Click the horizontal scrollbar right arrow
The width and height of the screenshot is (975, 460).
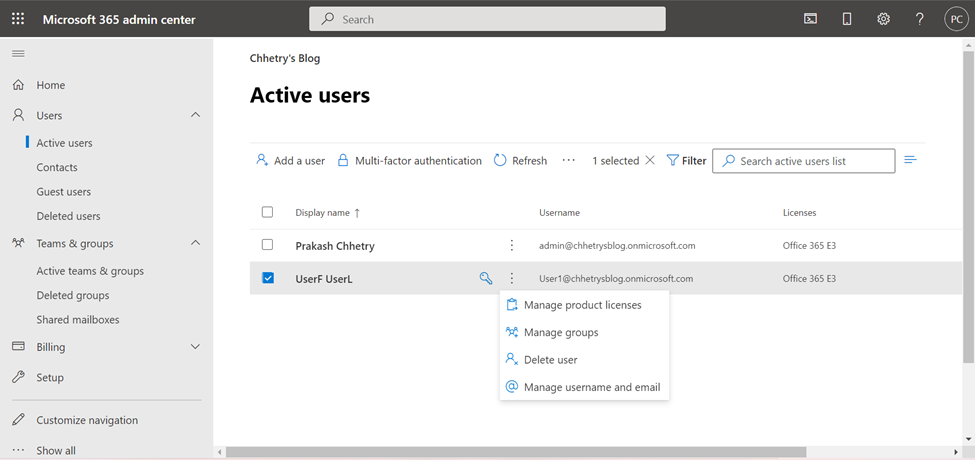956,452
